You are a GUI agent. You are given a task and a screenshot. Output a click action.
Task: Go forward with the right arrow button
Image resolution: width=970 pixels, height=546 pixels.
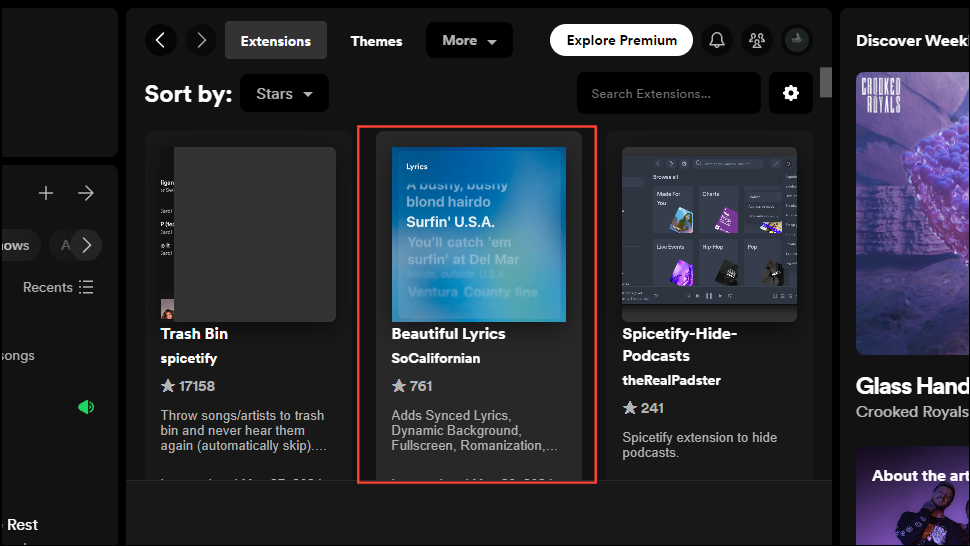tap(201, 40)
